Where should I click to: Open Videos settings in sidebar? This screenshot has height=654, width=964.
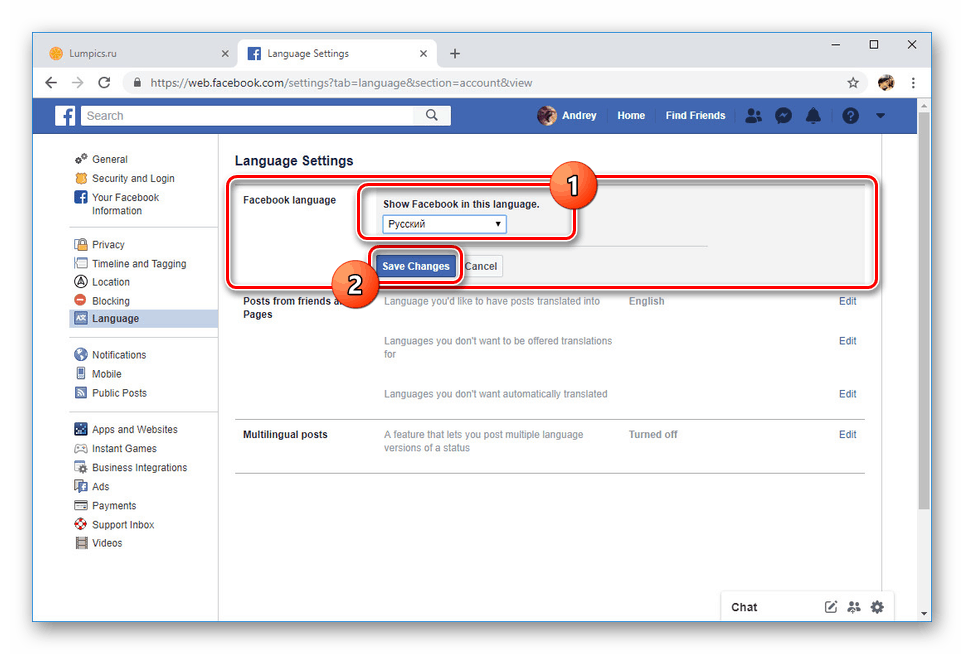pos(107,543)
